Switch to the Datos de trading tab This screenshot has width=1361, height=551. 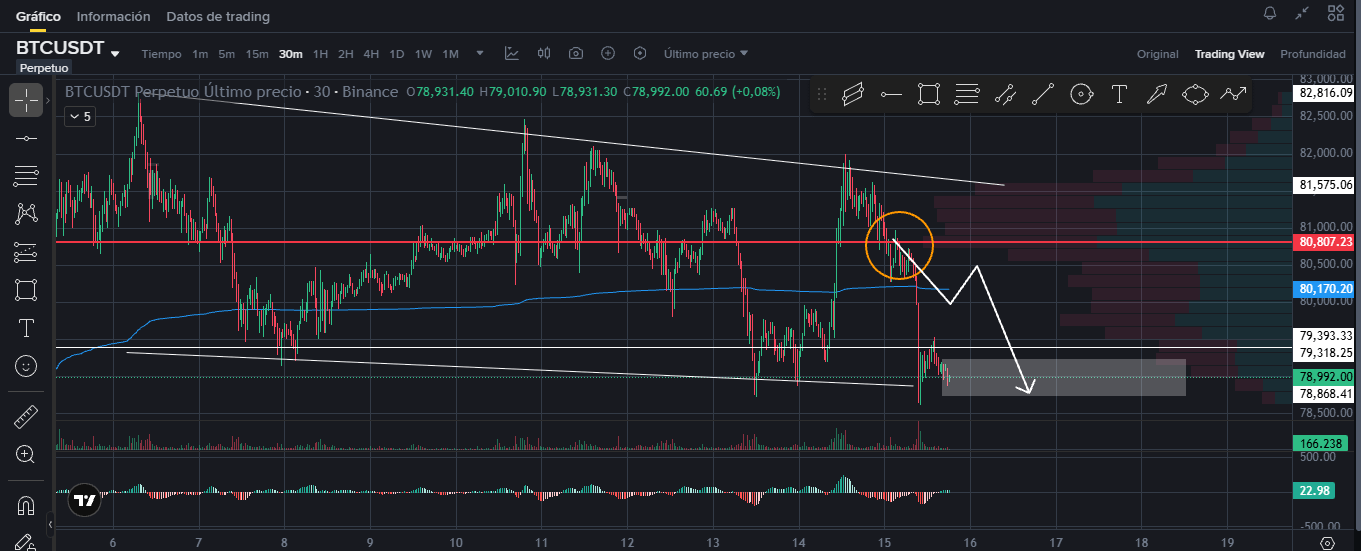[217, 17]
